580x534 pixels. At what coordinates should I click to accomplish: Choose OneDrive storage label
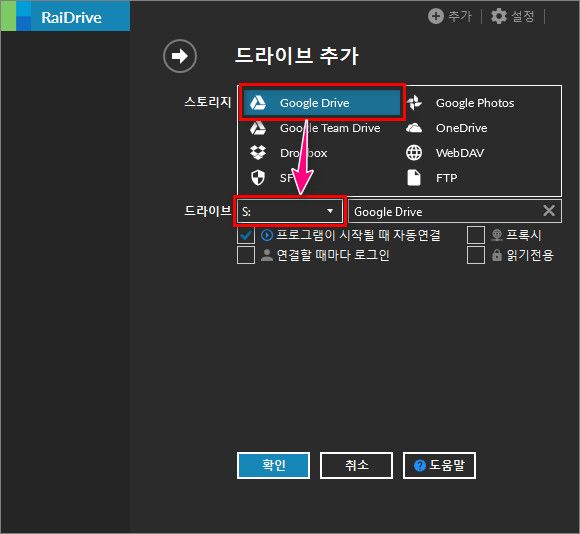461,128
